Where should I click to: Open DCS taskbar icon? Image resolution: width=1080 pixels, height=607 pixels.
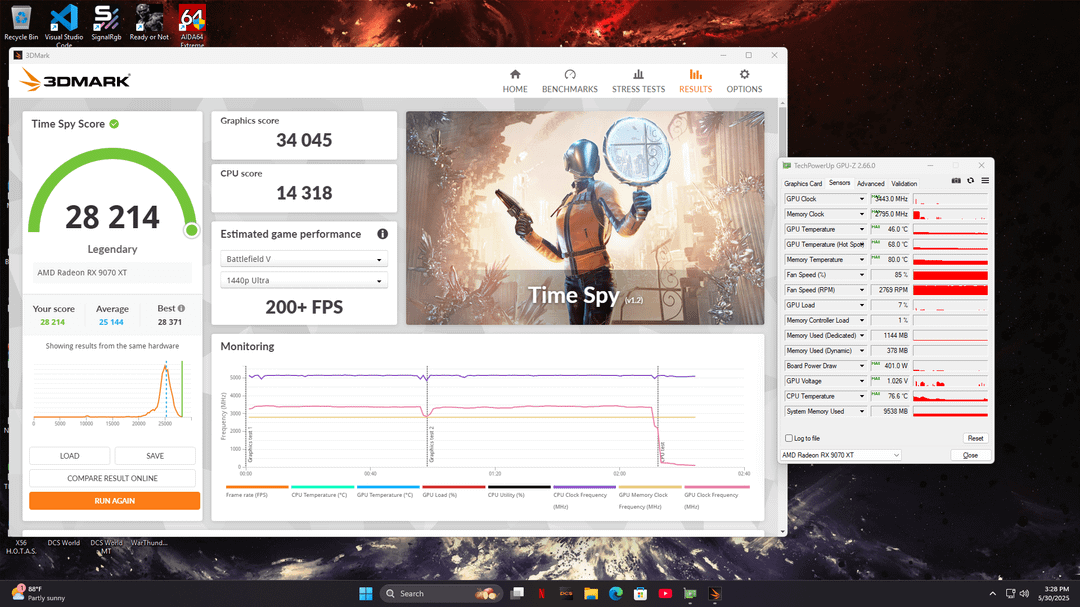(x=566, y=593)
